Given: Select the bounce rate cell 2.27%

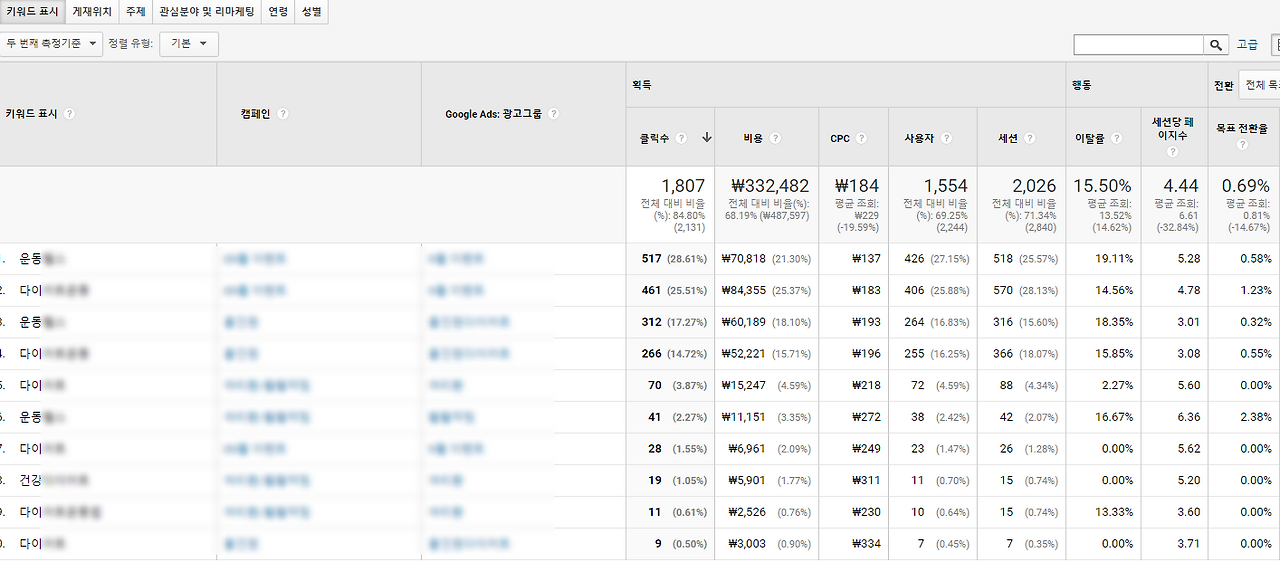Looking at the screenshot, I should 1118,386.
